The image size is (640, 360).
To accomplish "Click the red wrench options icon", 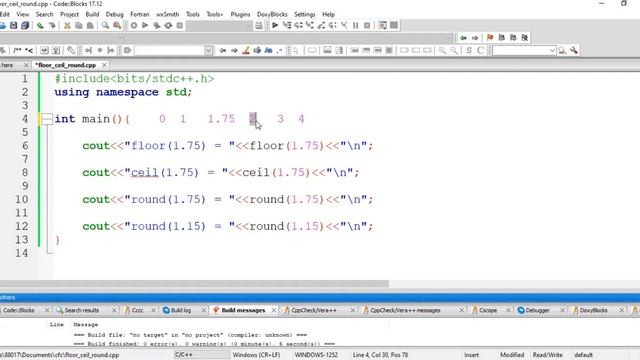I will pyautogui.click(x=574, y=50).
